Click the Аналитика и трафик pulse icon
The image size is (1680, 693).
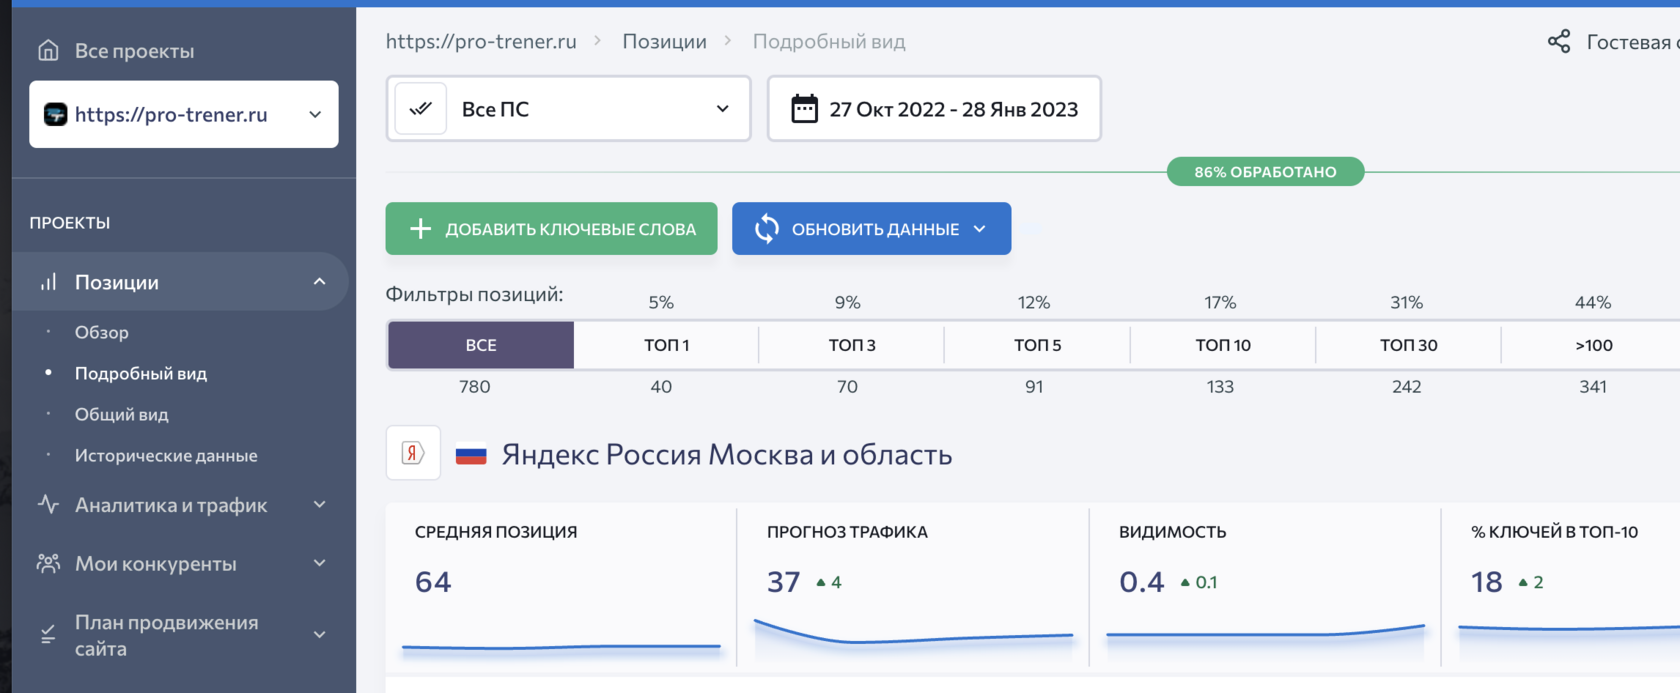click(x=48, y=504)
